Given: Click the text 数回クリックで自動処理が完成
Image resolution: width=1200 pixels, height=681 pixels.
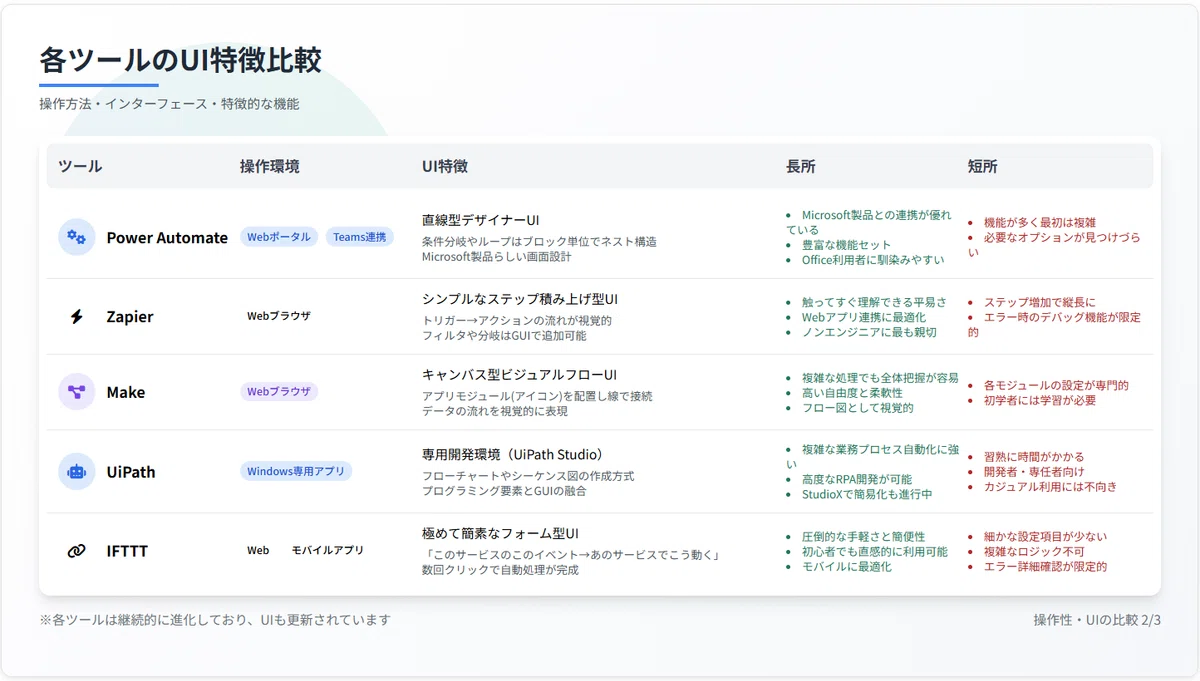Looking at the screenshot, I should pyautogui.click(x=500, y=570).
